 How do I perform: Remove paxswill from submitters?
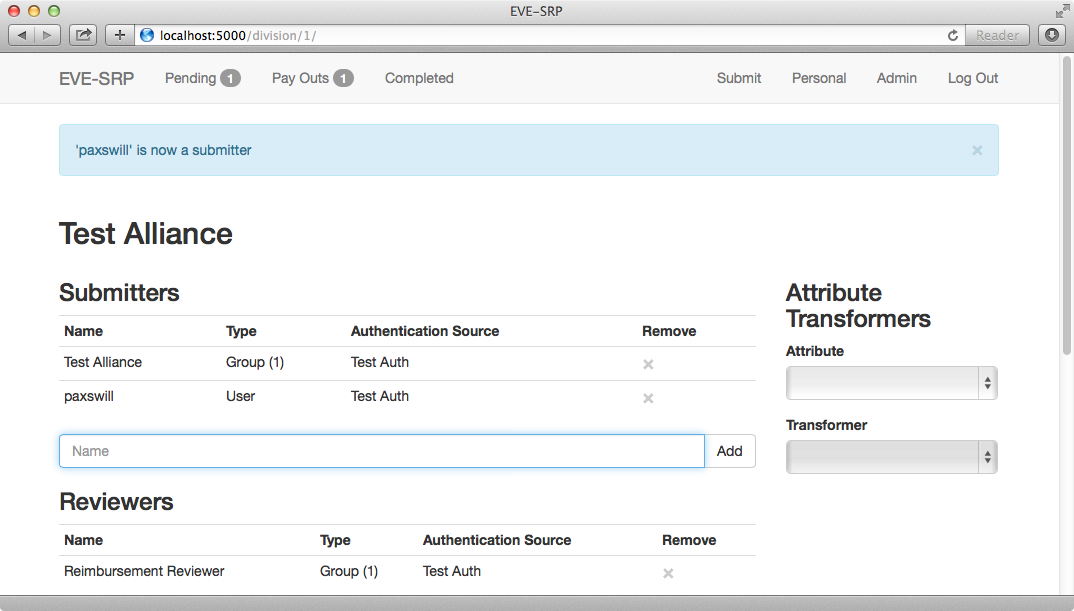click(x=648, y=398)
